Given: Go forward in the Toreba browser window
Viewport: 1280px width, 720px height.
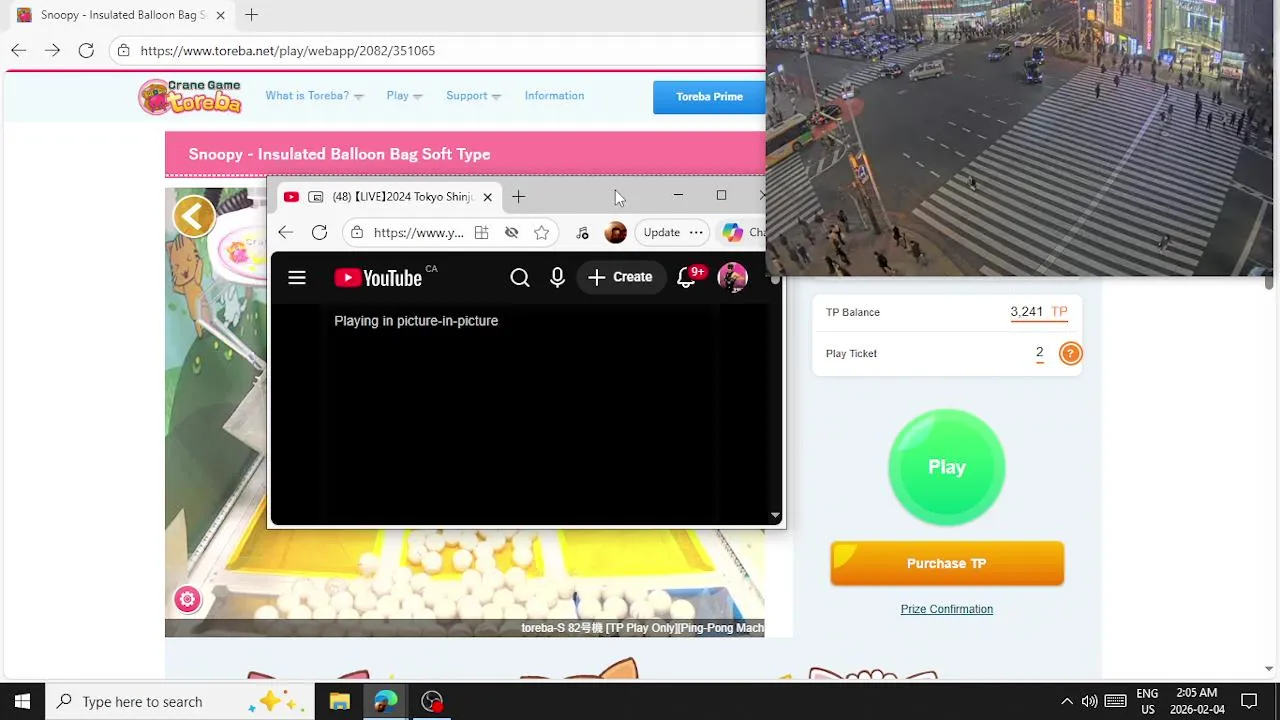Looking at the screenshot, I should [x=52, y=50].
